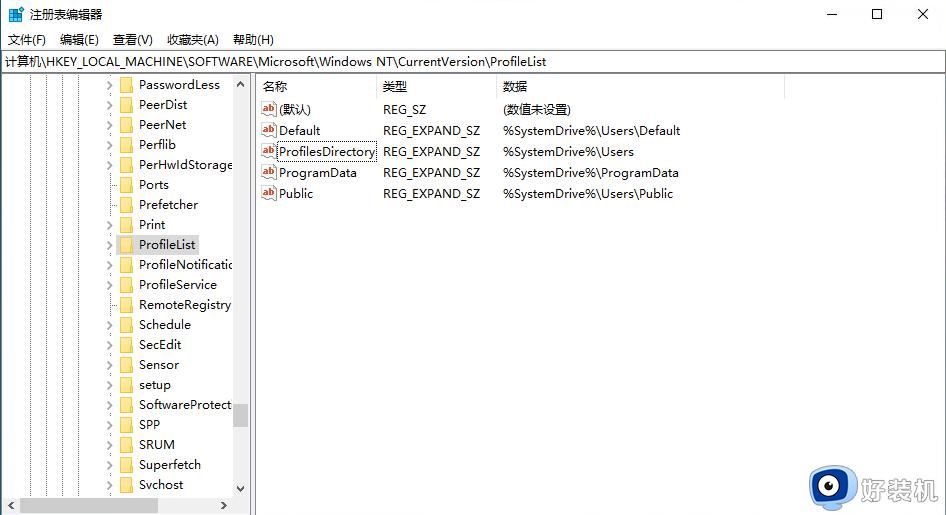Open the 编辑(E) menu
Screen dimensions: 946x515
(x=79, y=40)
